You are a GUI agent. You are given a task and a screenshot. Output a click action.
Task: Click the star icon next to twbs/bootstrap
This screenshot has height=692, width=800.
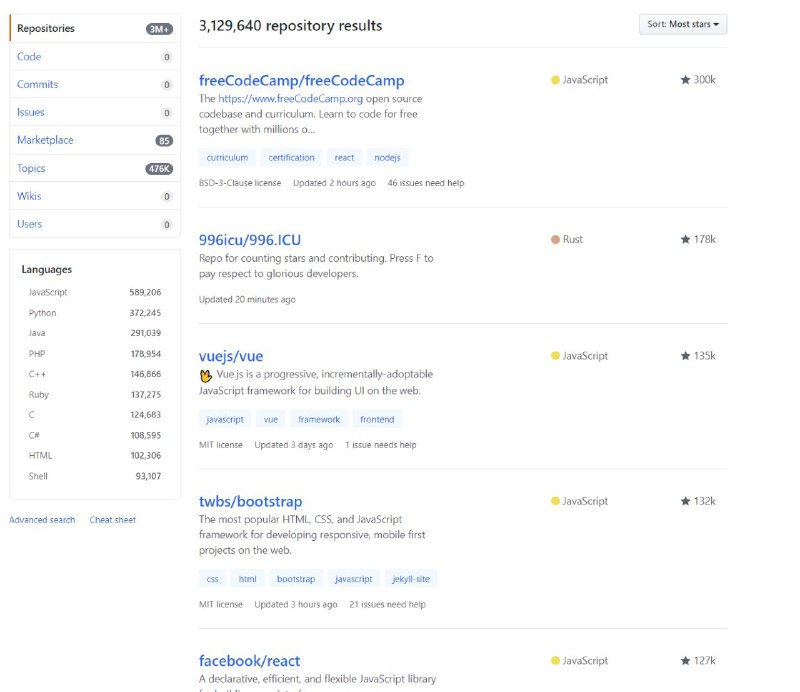pos(686,501)
